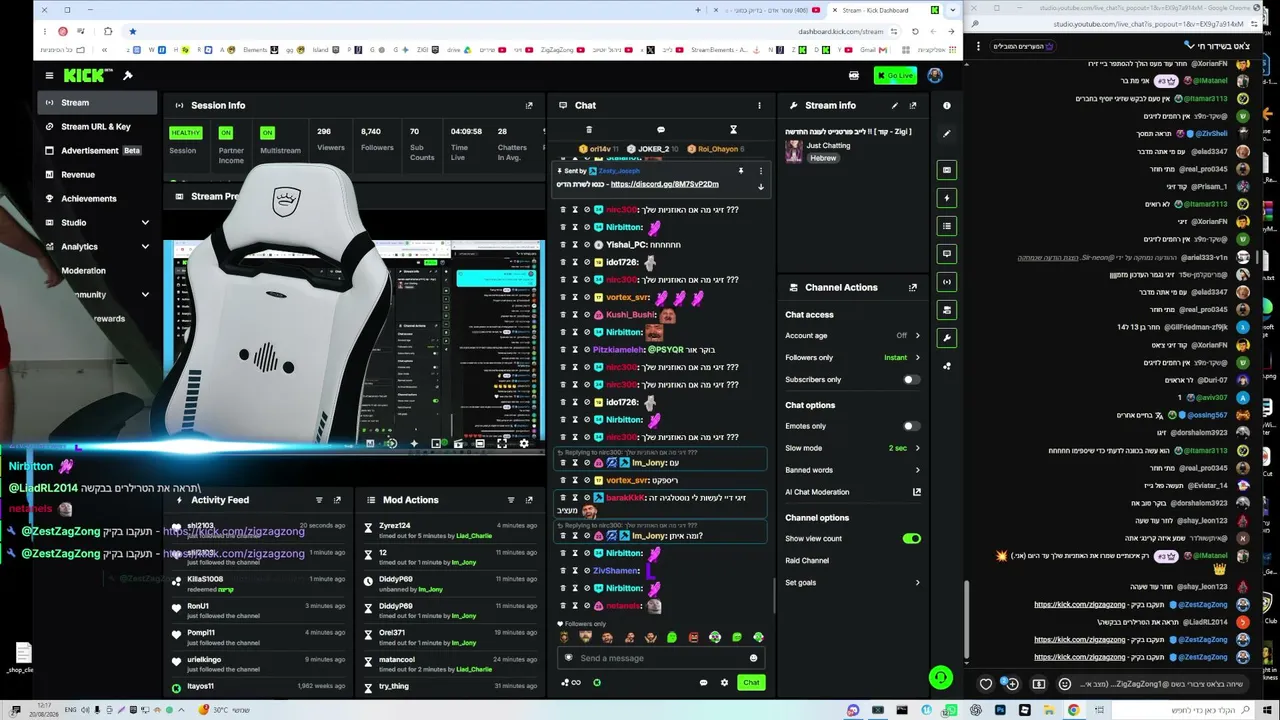This screenshot has width=1280, height=720.
Task: Click the Just Chatting category text
Action: click(x=828, y=146)
